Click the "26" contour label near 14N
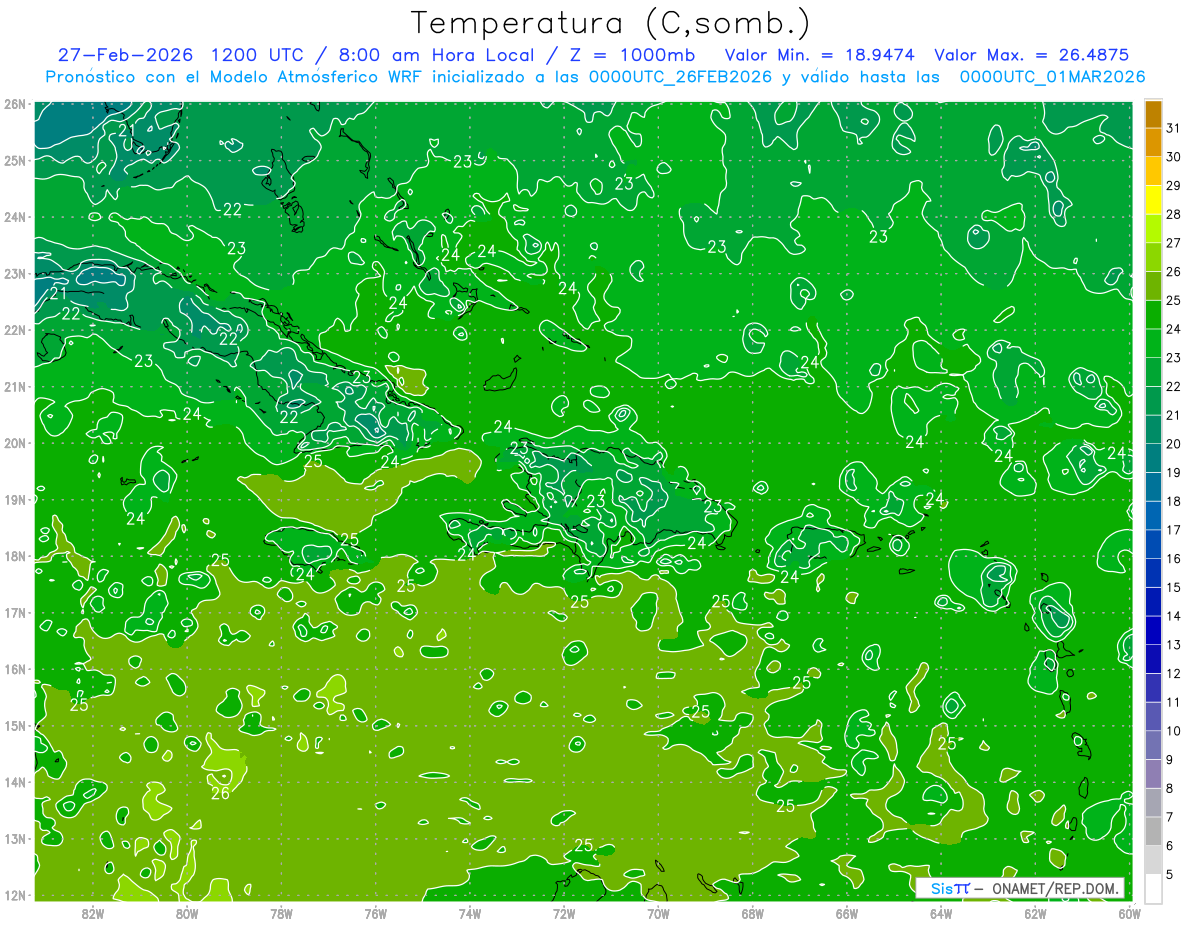1200x927 pixels. (220, 793)
